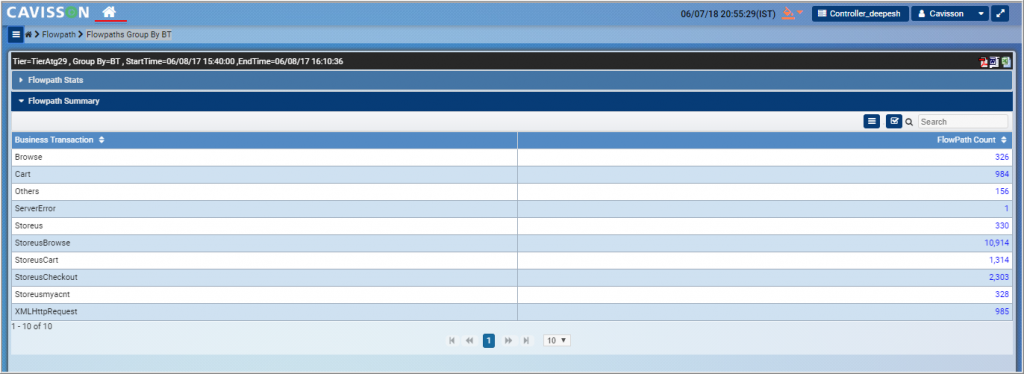Go to the home dashboard icon

tap(109, 12)
